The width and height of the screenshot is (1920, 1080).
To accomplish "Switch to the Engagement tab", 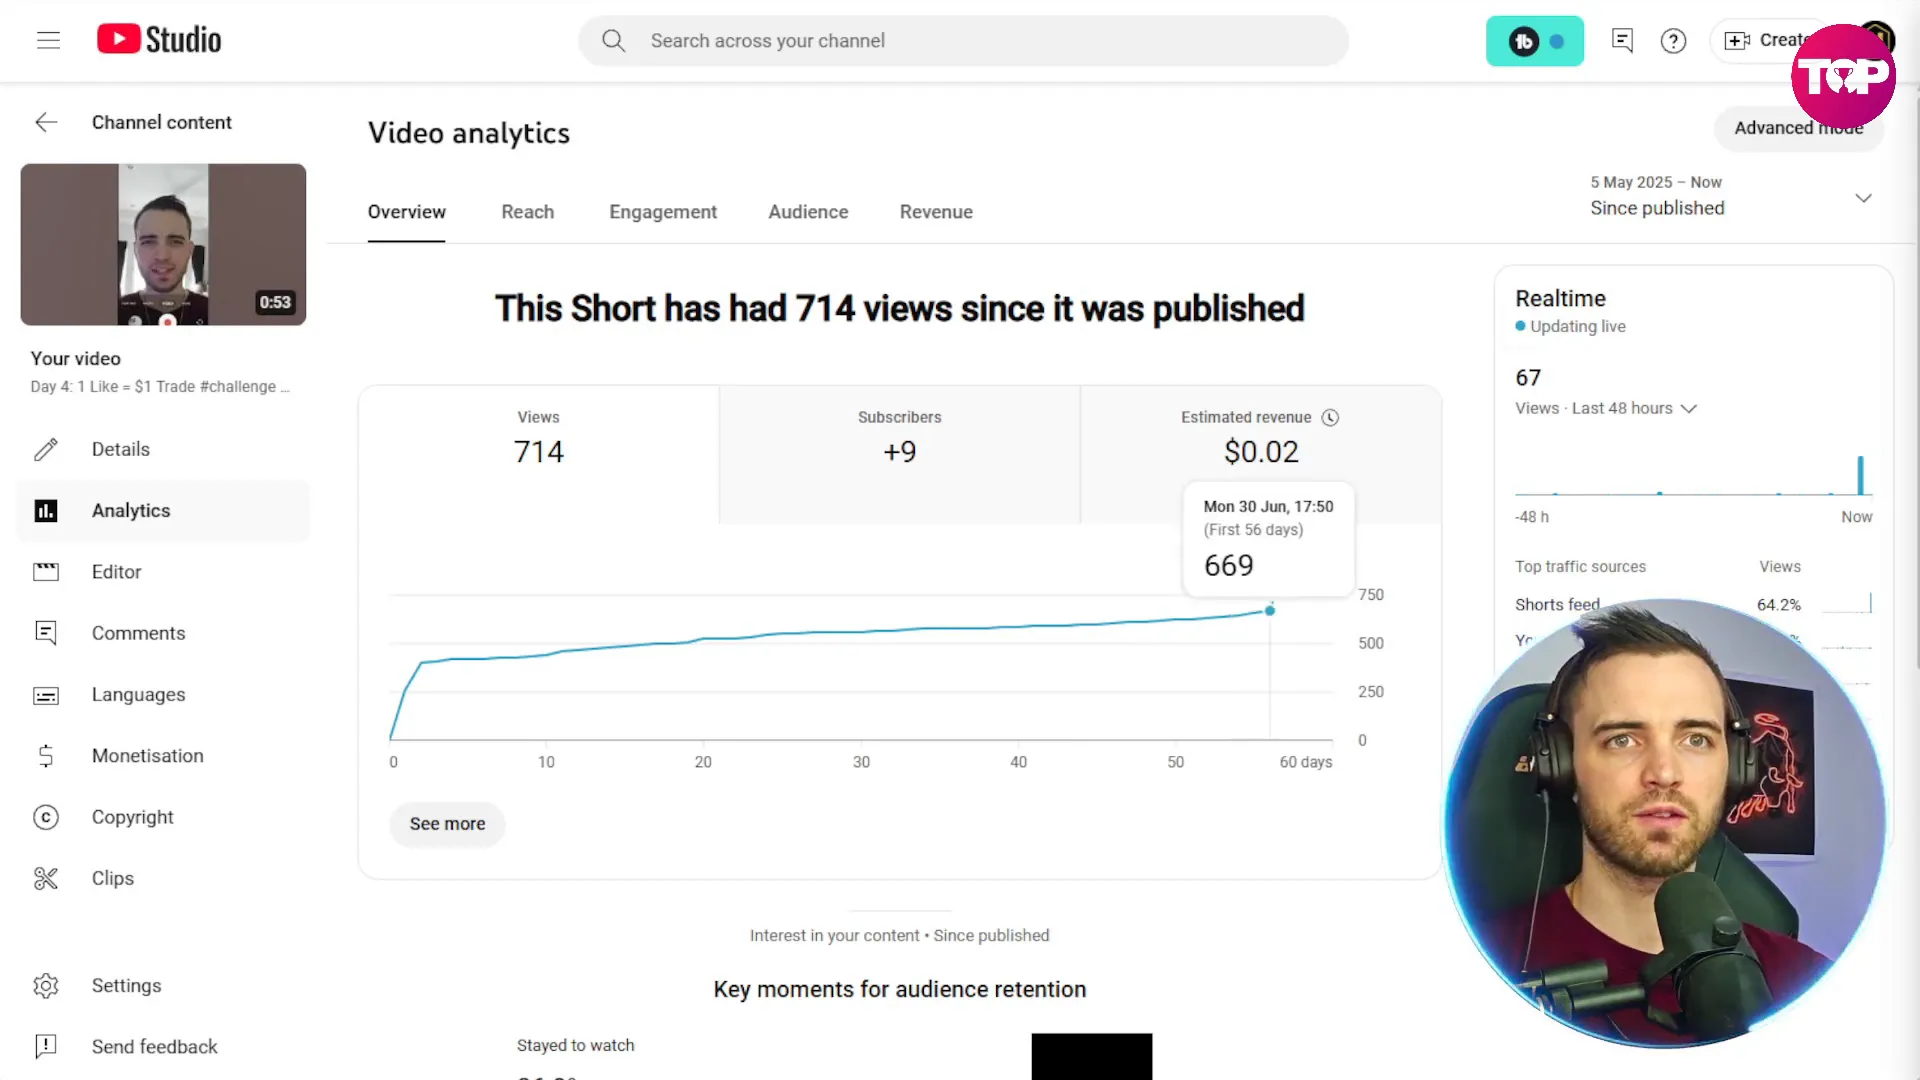I will tap(663, 212).
